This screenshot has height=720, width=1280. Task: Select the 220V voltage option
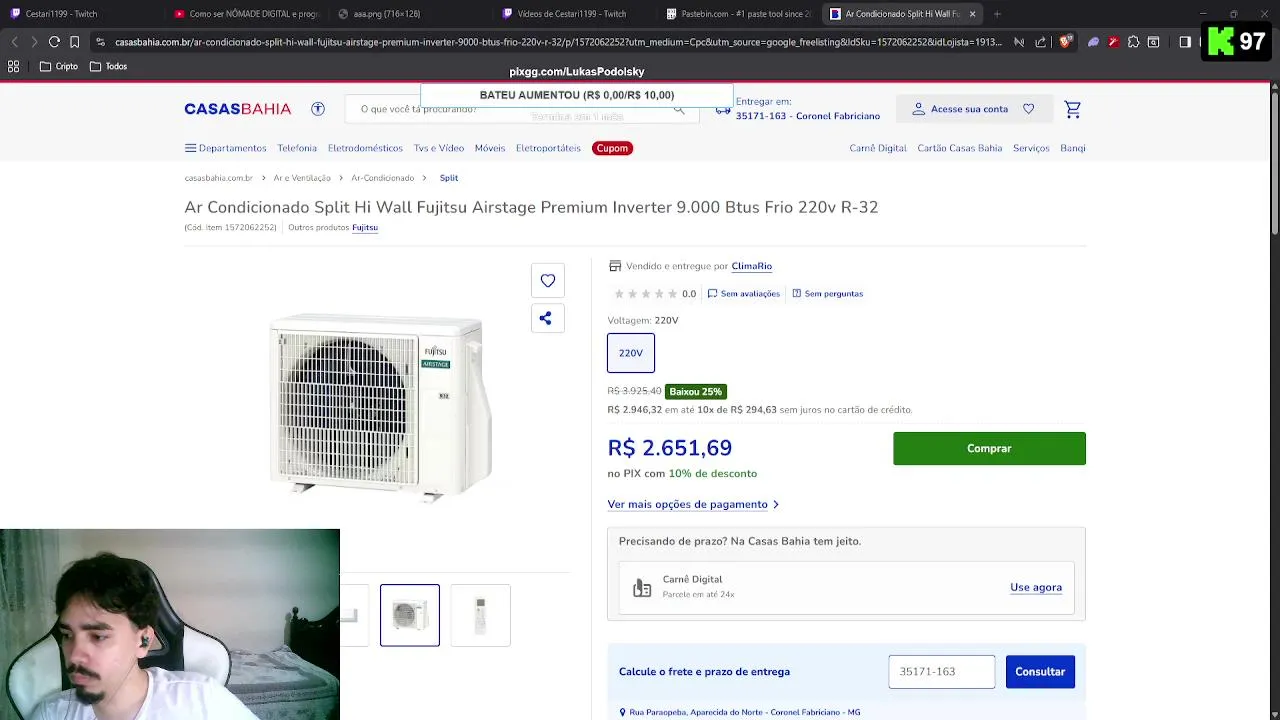point(631,353)
